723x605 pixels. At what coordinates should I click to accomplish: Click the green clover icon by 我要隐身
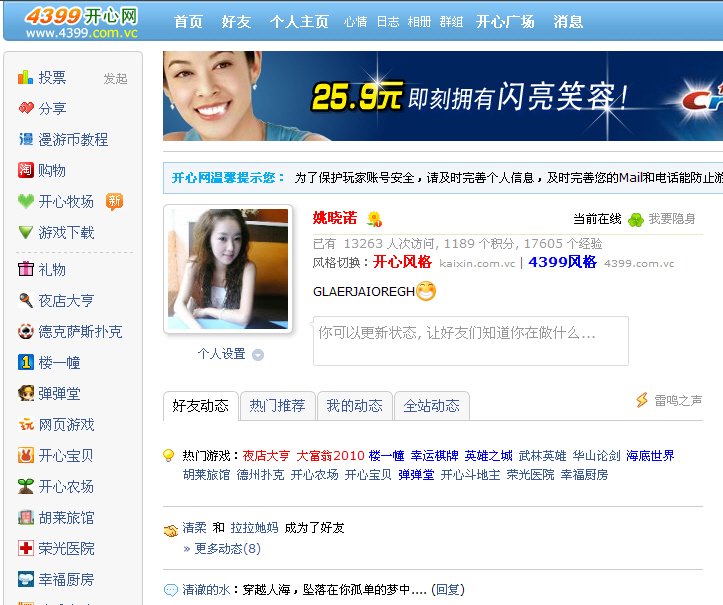pyautogui.click(x=636, y=219)
